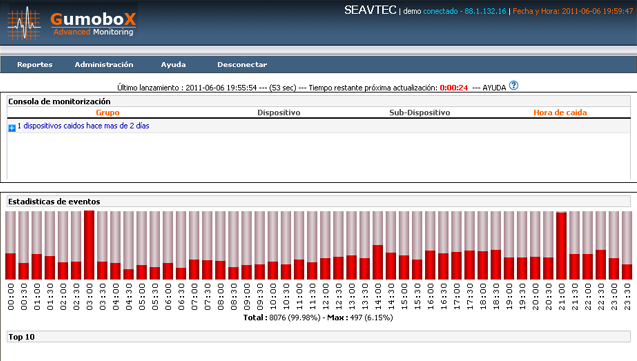The image size is (637, 361).
Task: Select the 03:00 event bar
Action: (89, 245)
